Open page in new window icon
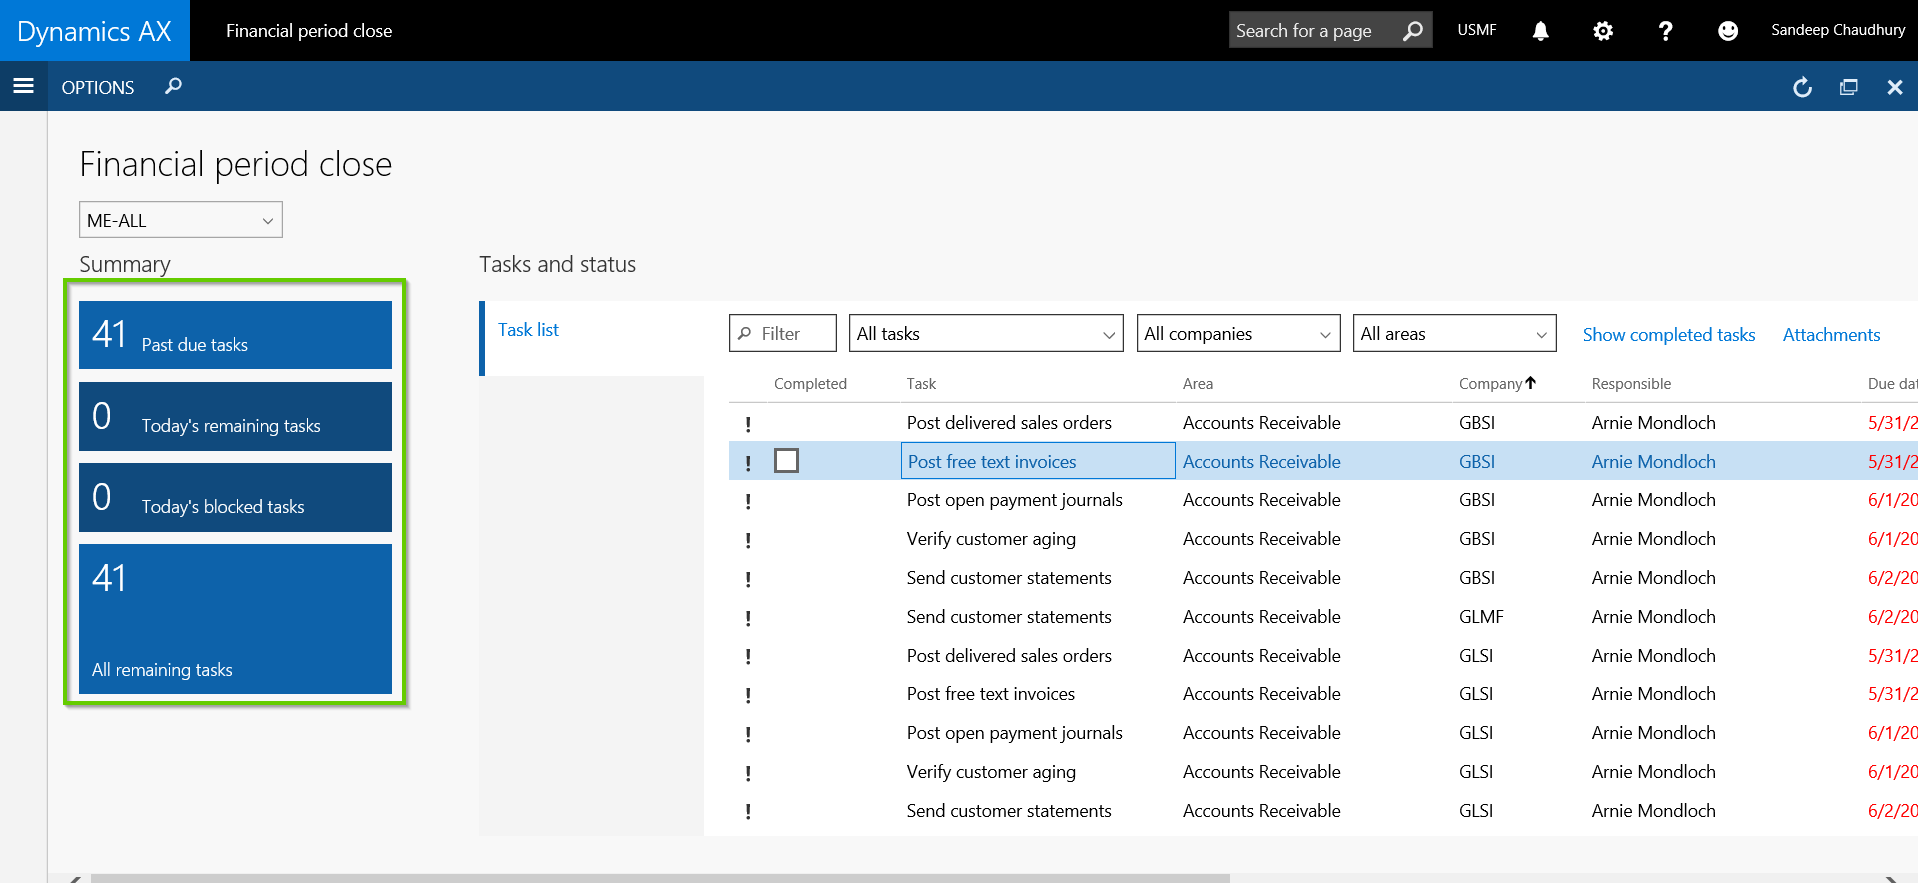This screenshot has height=883, width=1918. [1848, 87]
